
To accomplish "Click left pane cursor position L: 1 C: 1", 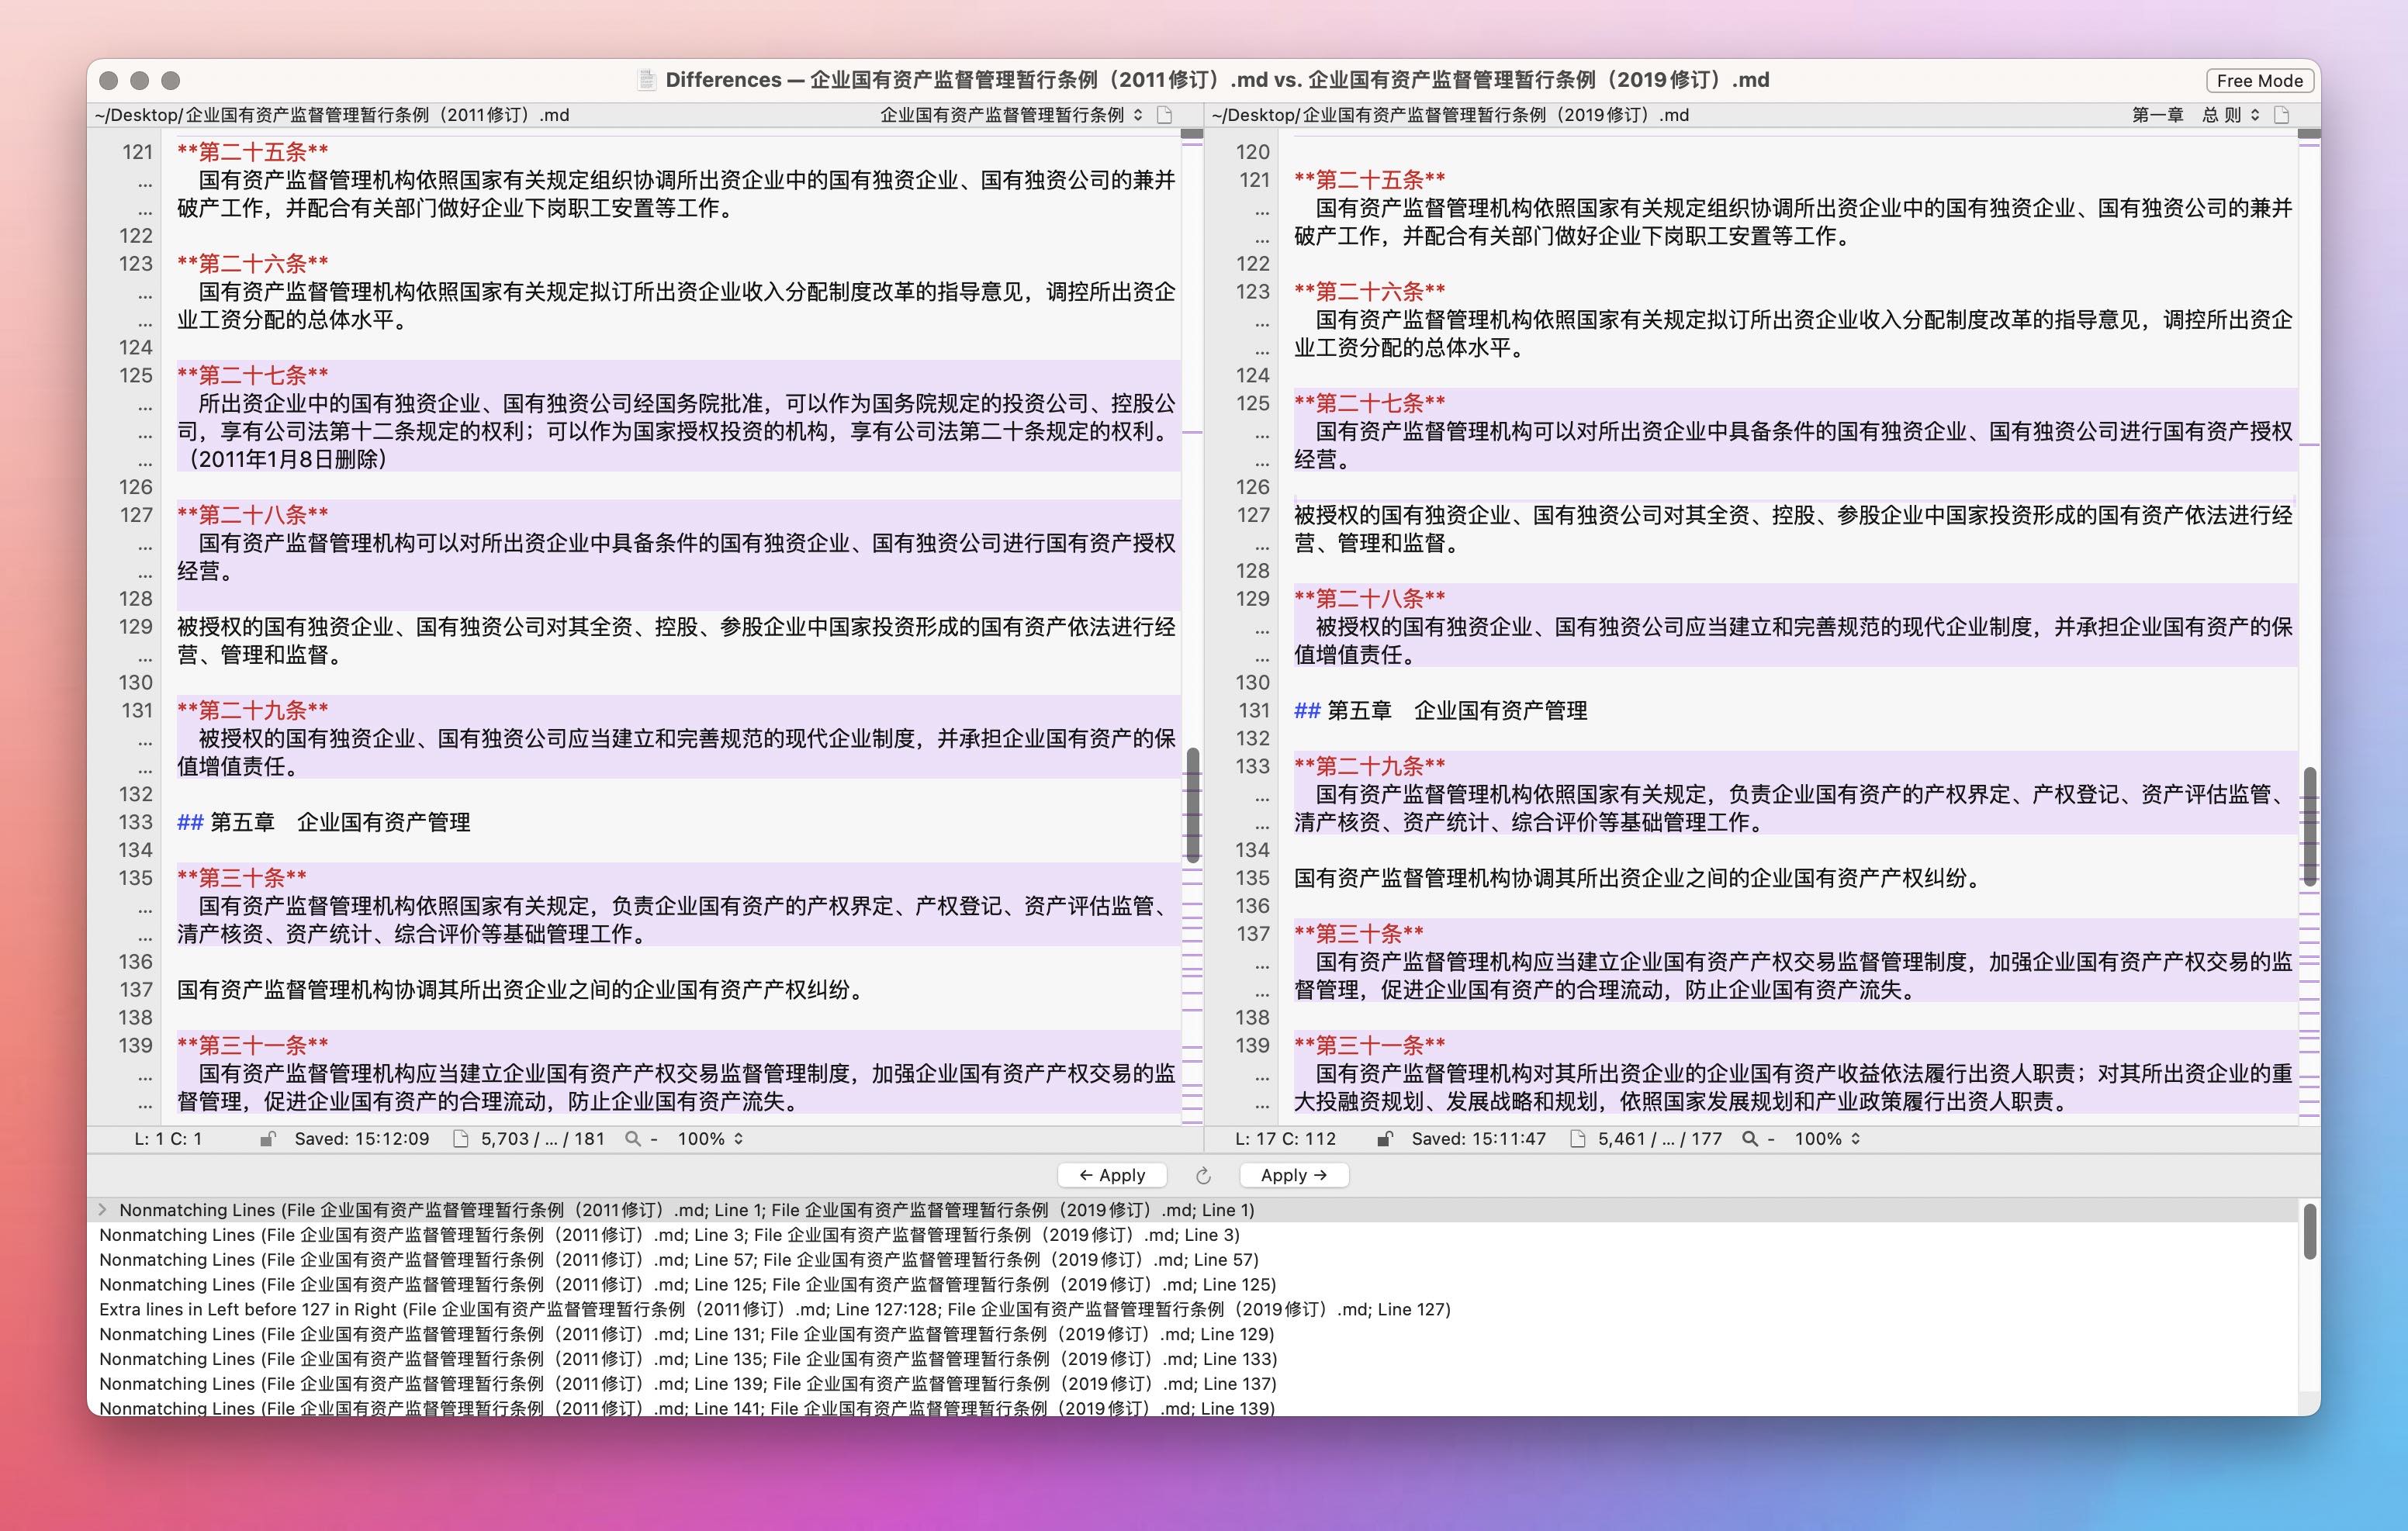I will [x=168, y=1139].
